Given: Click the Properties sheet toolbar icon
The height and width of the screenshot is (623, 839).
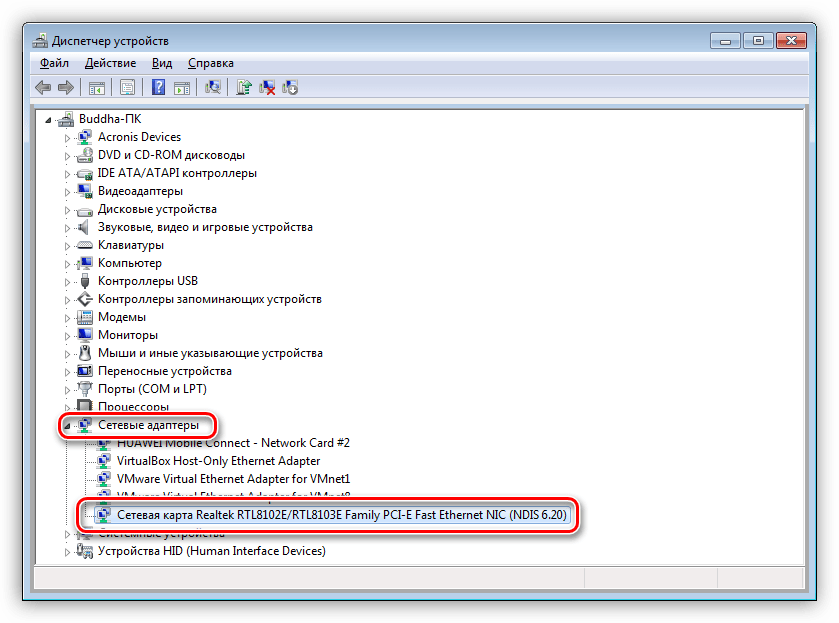Looking at the screenshot, I should point(127,88).
